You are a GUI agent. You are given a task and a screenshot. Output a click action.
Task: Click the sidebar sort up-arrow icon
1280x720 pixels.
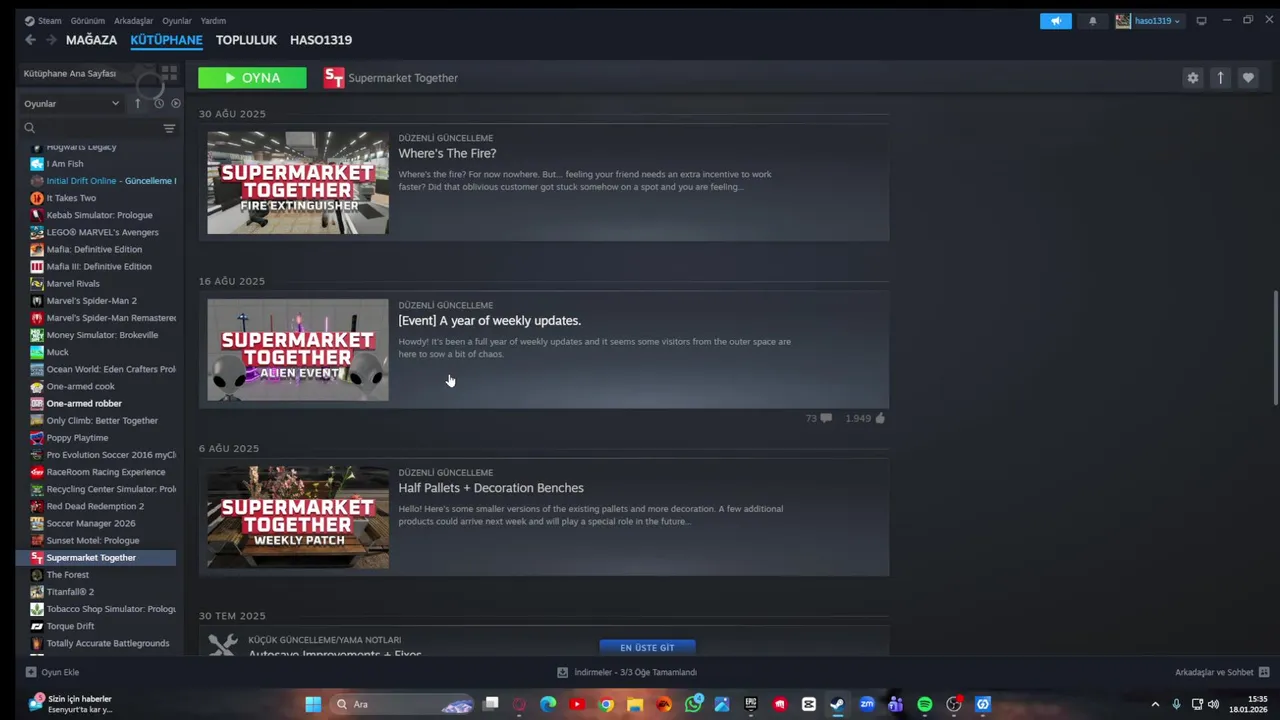[x=137, y=103]
